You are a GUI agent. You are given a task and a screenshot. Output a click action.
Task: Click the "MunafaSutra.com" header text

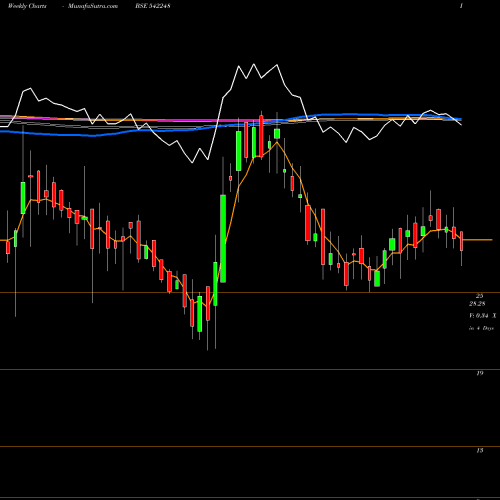tap(93, 6)
